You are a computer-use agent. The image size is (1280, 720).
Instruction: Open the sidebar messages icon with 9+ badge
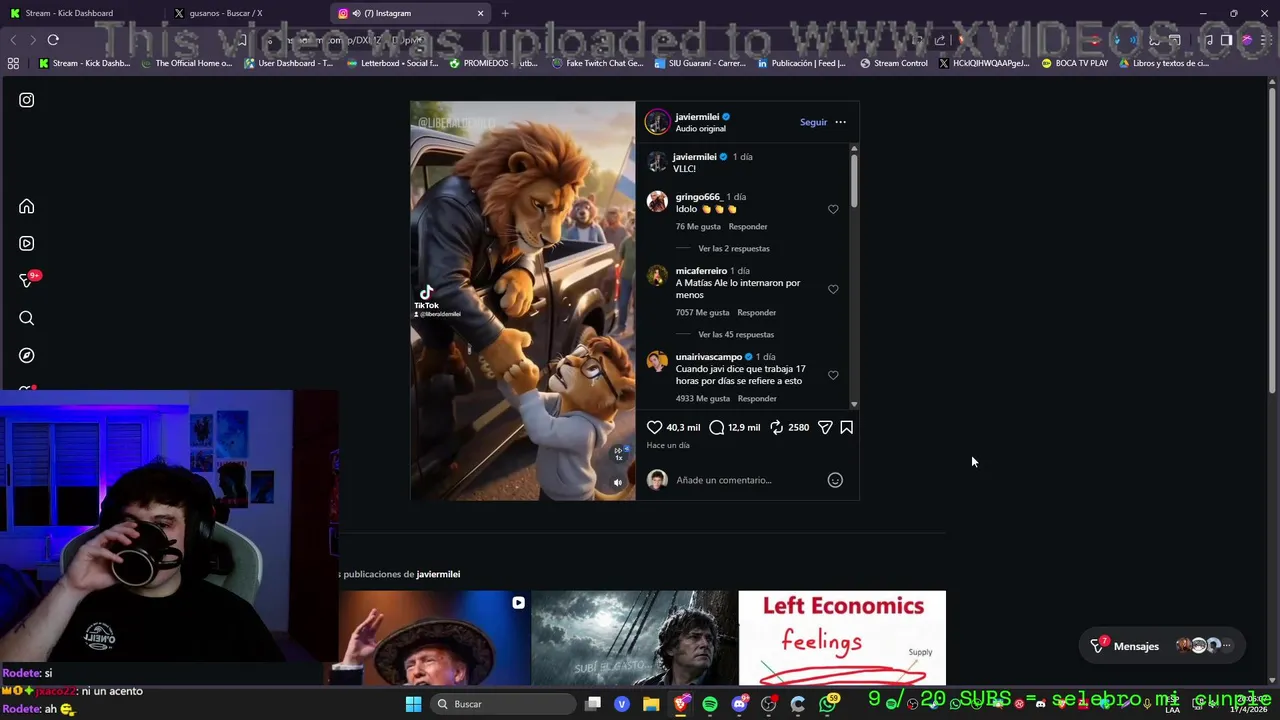click(27, 281)
